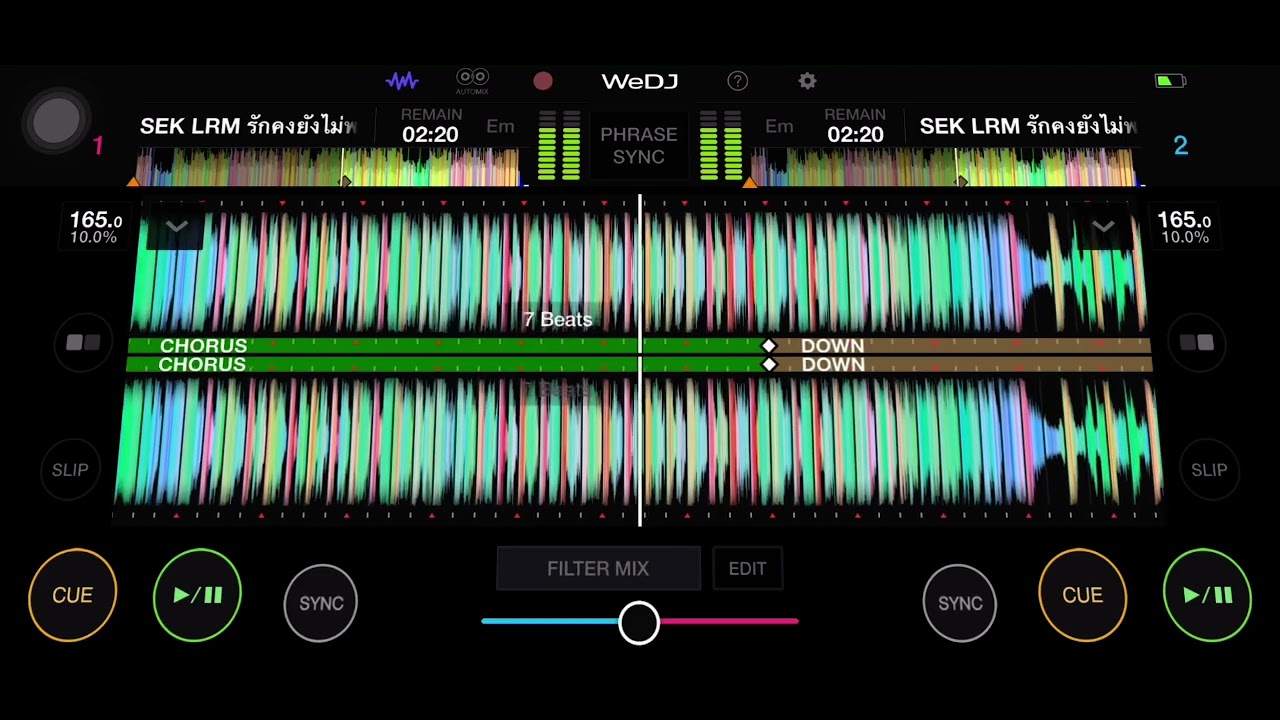
Task: Click the crossfader handle
Action: [639, 622]
